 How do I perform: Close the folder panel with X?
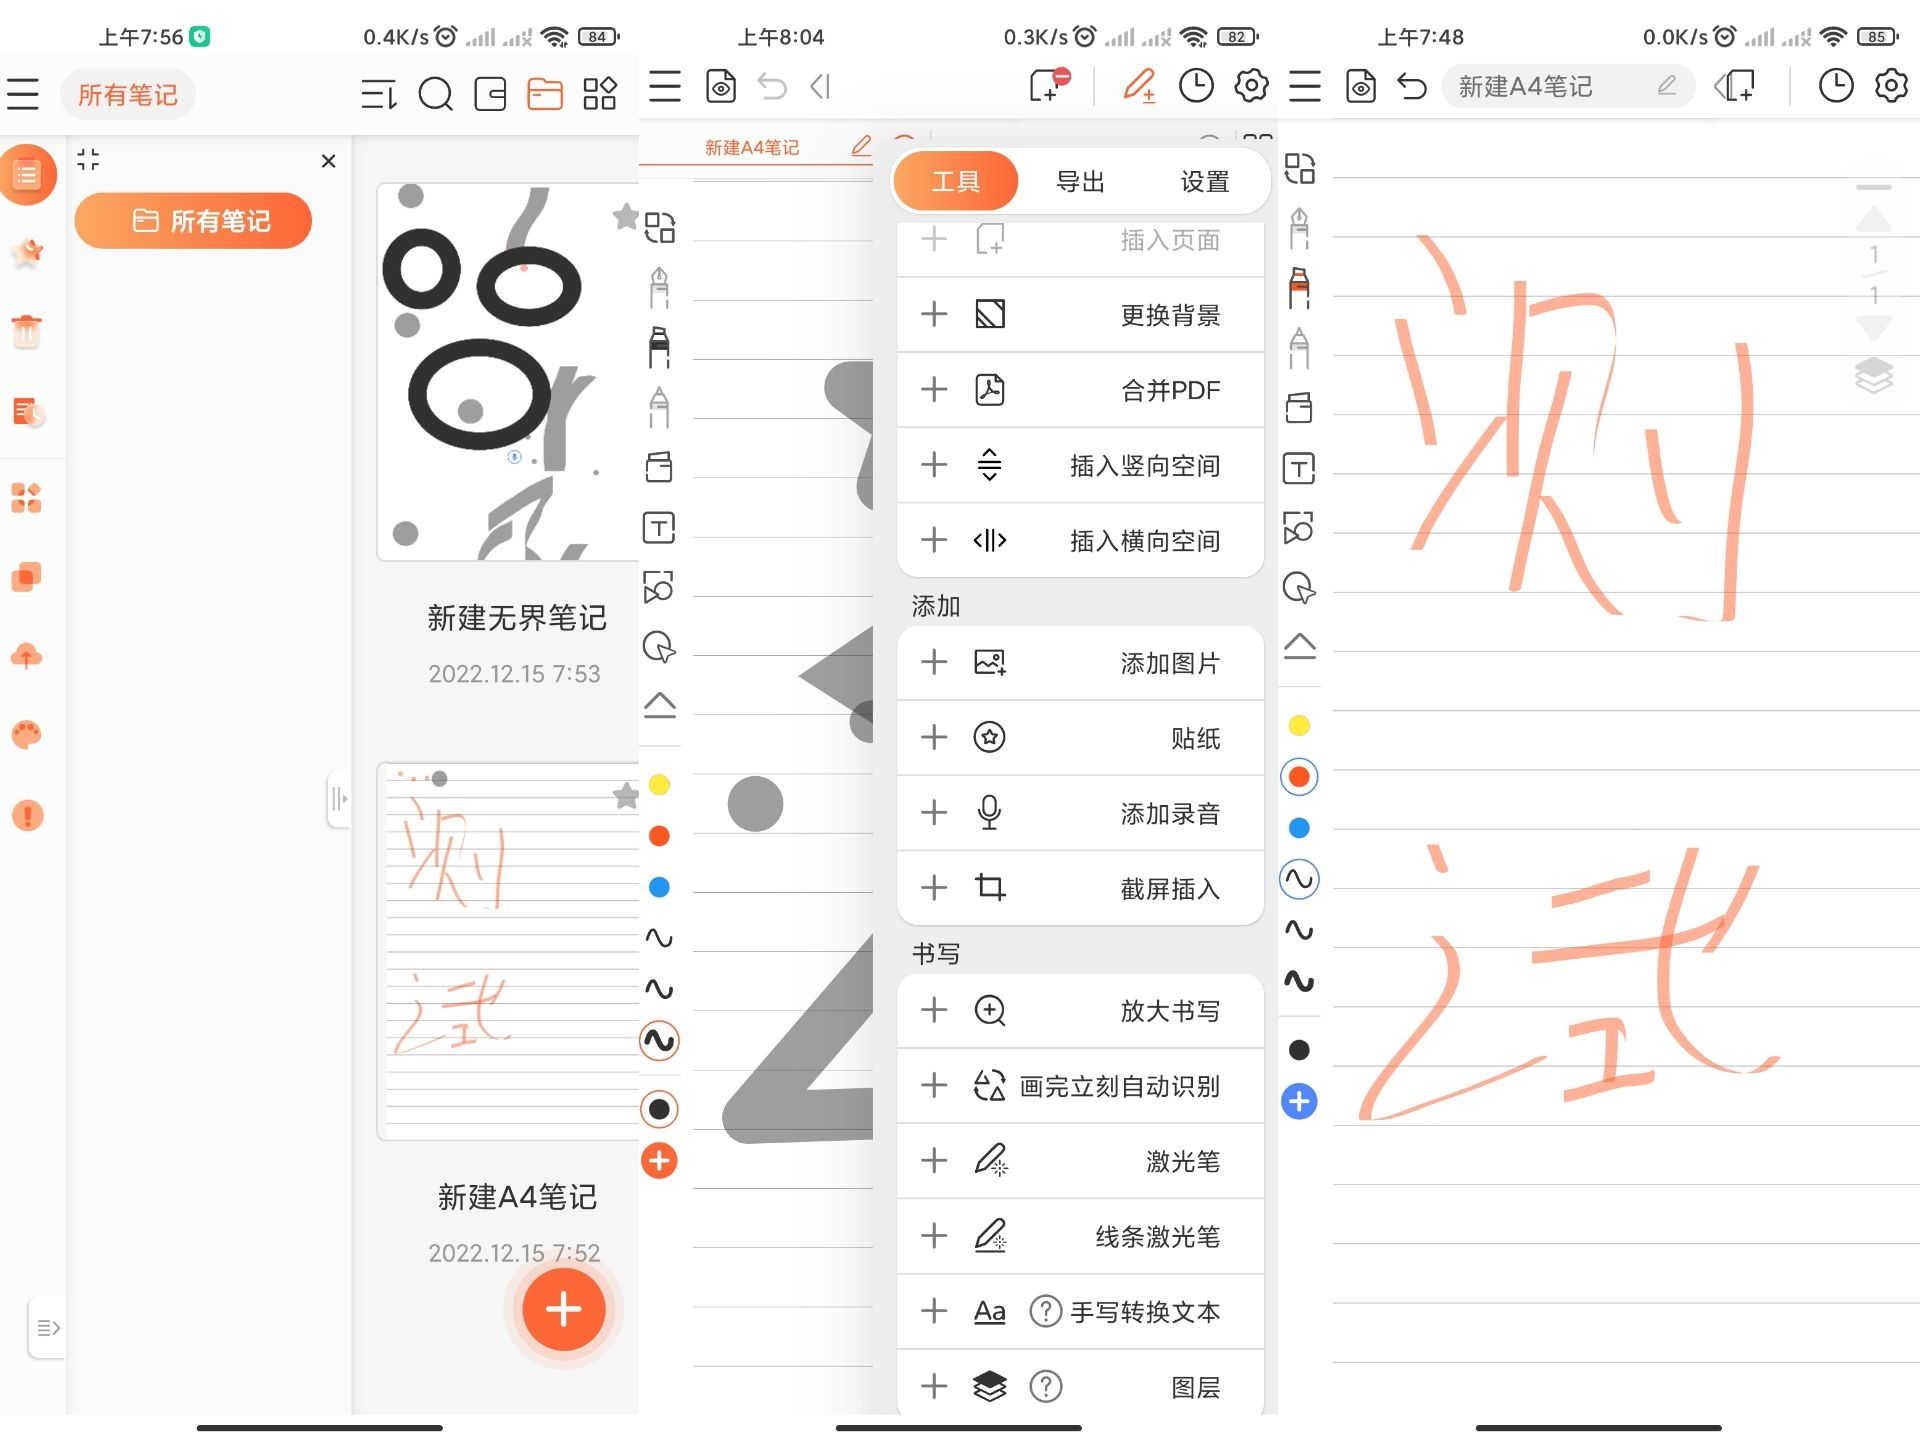pyautogui.click(x=328, y=161)
